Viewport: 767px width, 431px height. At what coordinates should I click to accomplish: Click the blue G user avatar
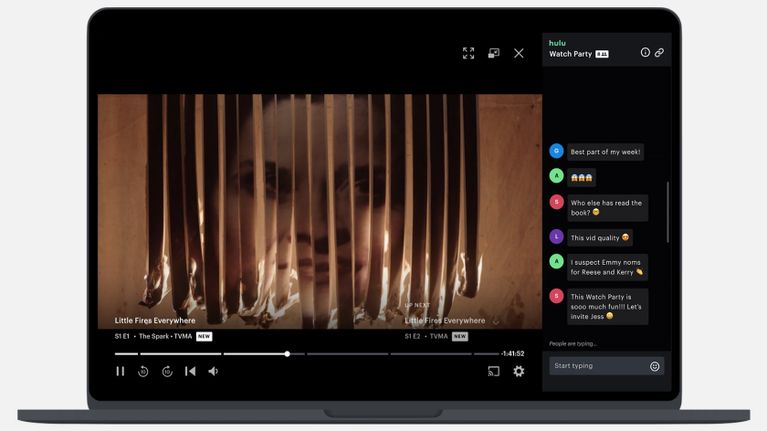(556, 151)
